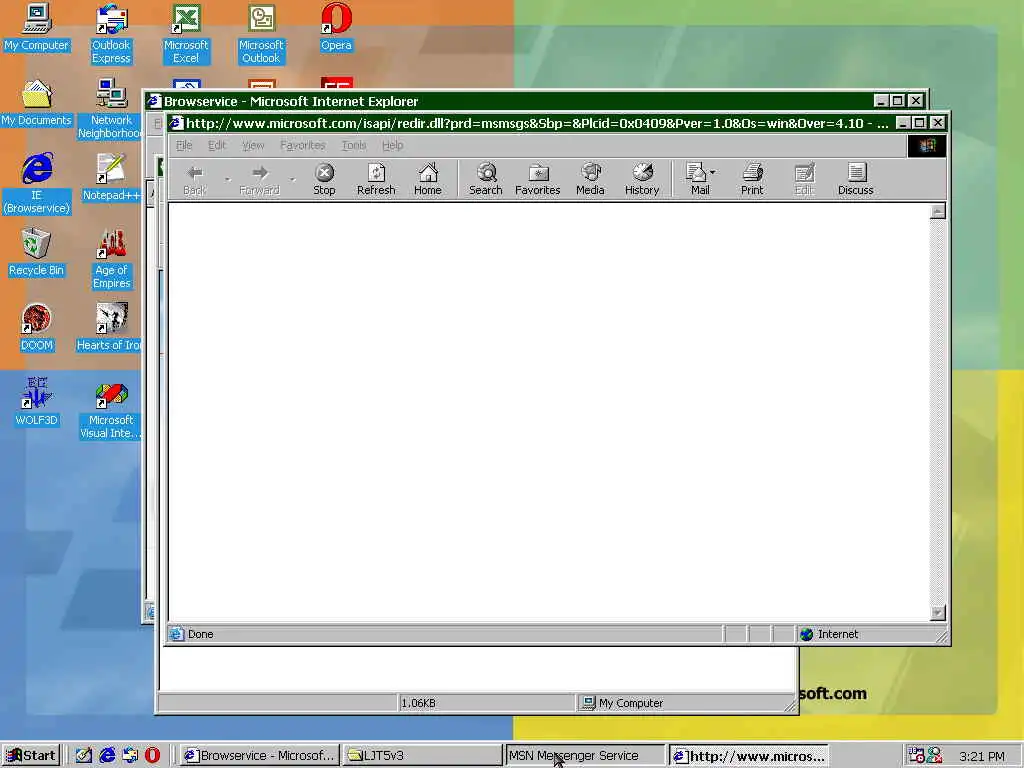
Task: Go to the Home page button
Action: [428, 179]
